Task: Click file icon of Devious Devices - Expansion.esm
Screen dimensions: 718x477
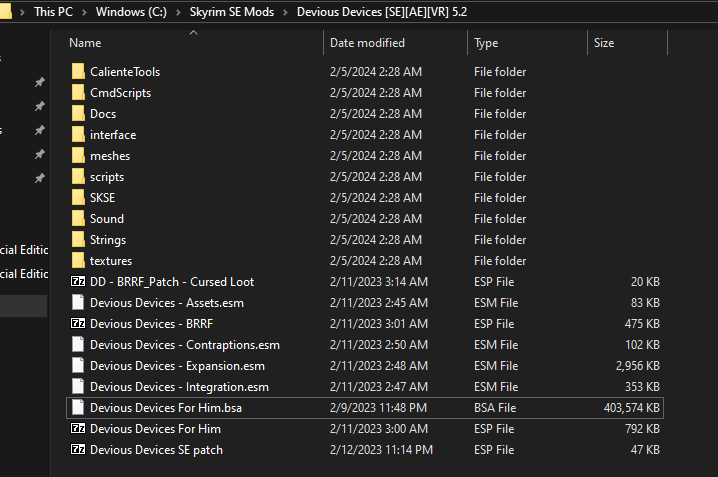Action: point(78,366)
